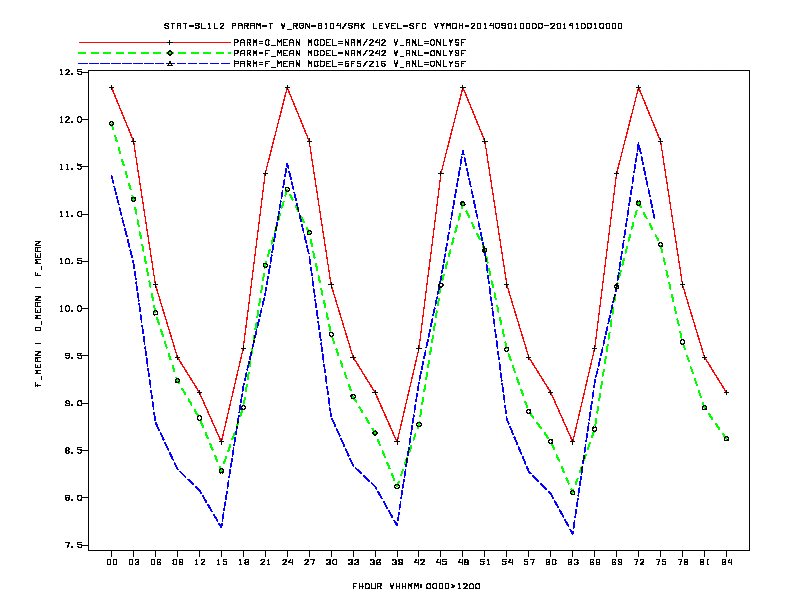This screenshot has width=792, height=612.
Task: Click the y-axis tick label 10.0
Action: pos(70,309)
